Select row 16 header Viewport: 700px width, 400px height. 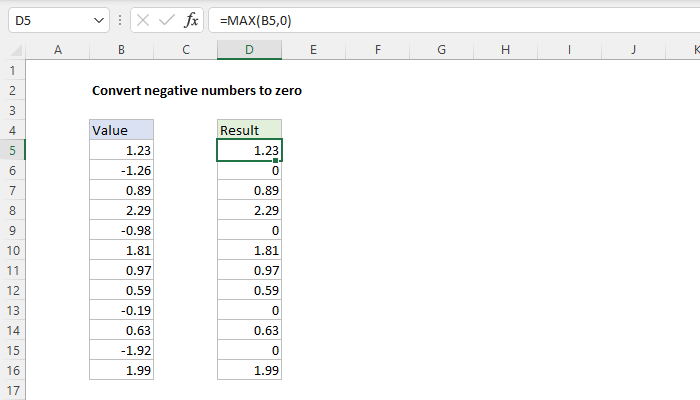pos(12,371)
